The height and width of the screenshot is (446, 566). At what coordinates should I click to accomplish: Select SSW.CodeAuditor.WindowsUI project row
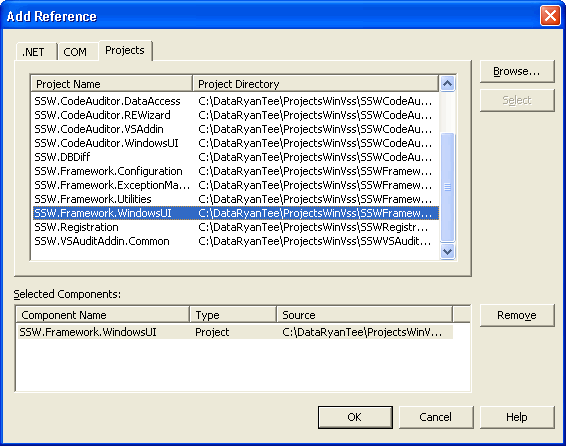(x=236, y=143)
